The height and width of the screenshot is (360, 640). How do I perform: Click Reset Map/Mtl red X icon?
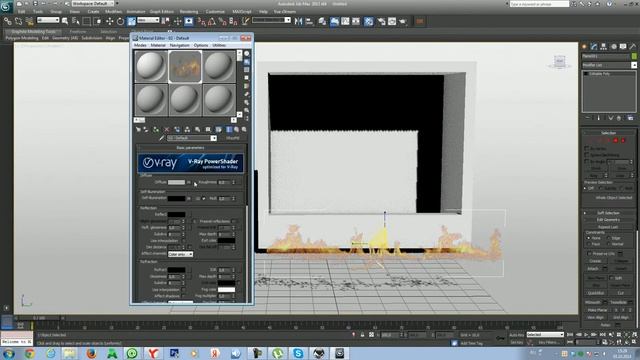click(167, 129)
